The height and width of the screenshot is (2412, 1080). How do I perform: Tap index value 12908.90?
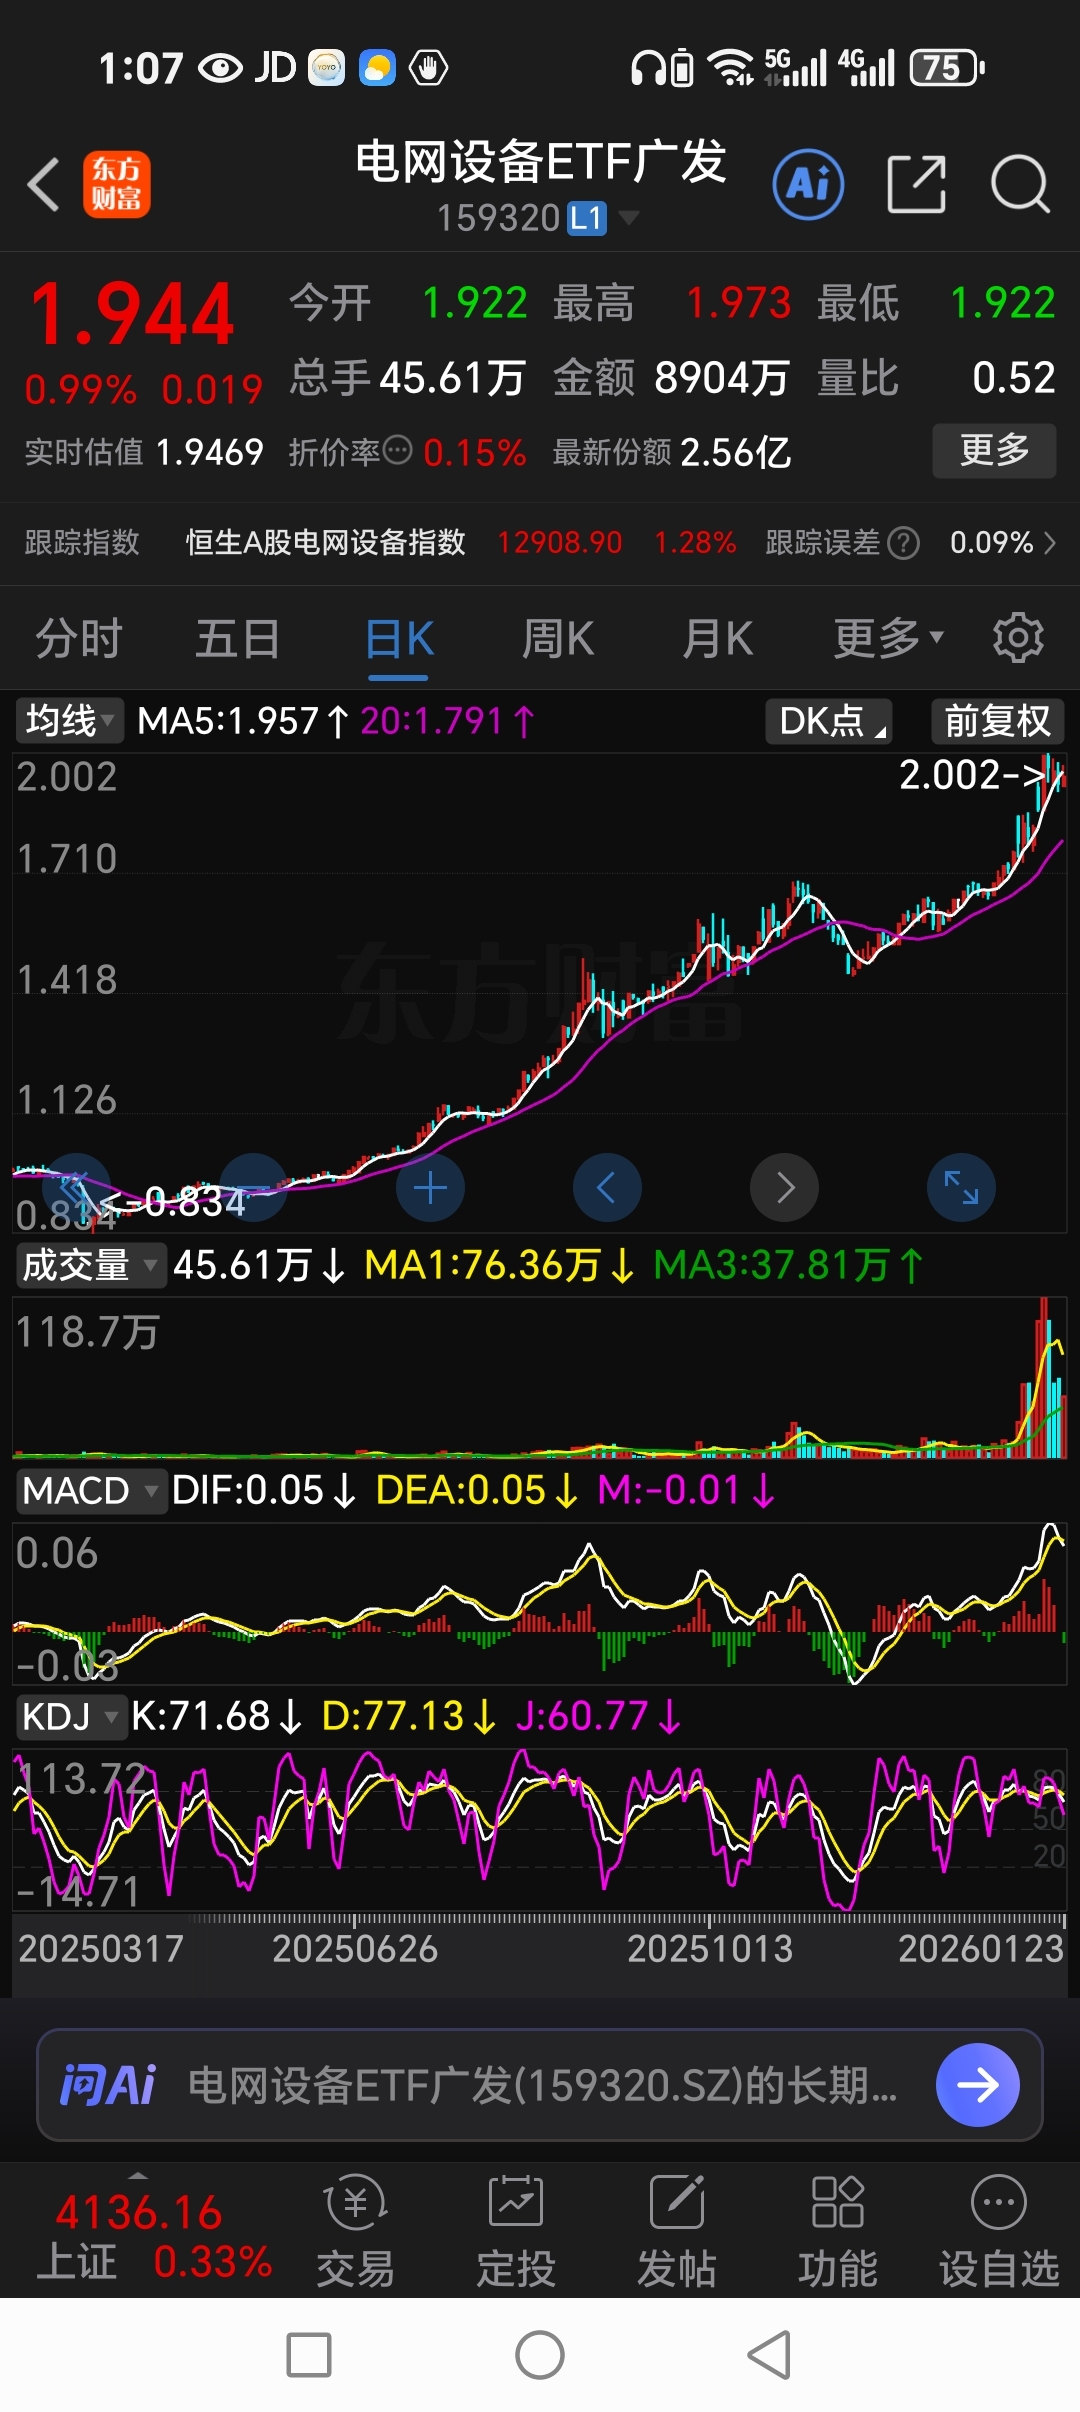[x=560, y=543]
